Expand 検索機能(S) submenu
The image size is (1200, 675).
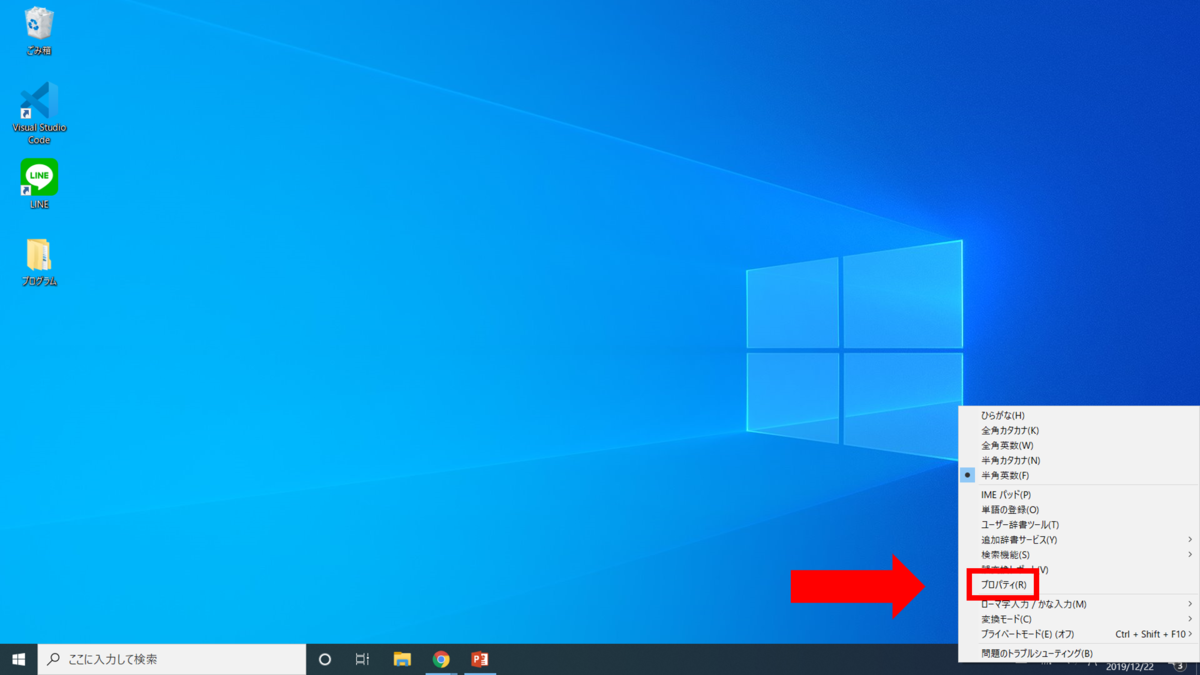(1079, 554)
